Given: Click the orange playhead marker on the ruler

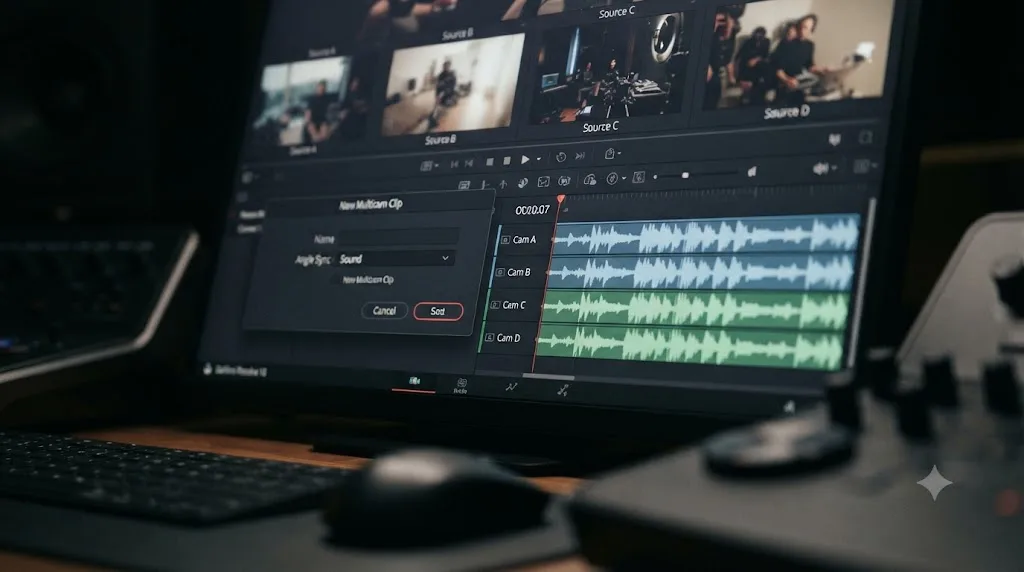Looking at the screenshot, I should [x=560, y=199].
